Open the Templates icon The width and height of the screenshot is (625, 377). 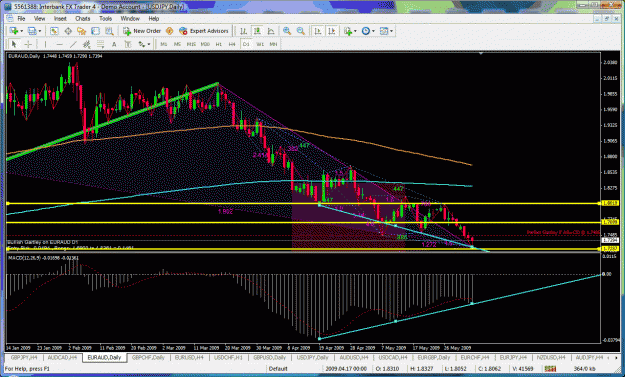pos(384,31)
